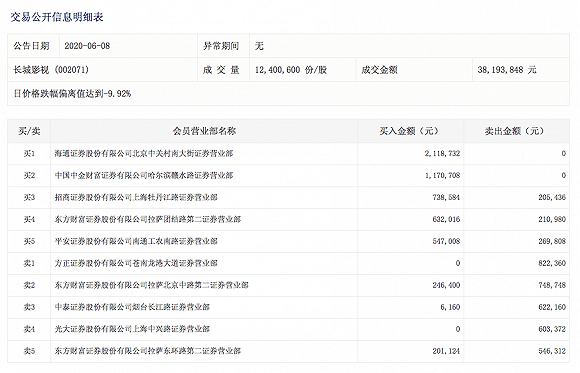580x373 pixels.
Task: Select the 卖1 row label
Action: 29,263
